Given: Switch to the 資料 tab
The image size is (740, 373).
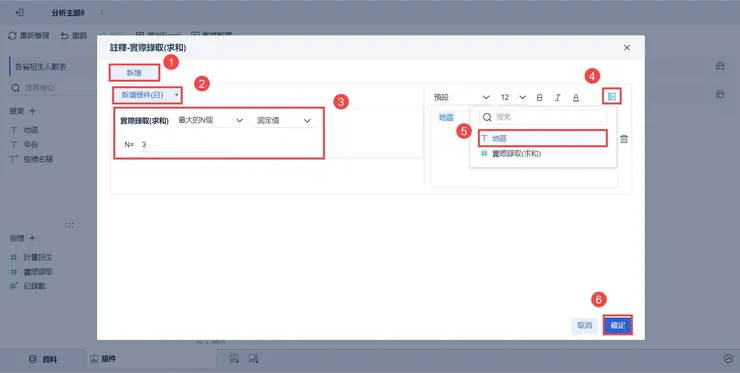Looking at the screenshot, I should point(43,359).
